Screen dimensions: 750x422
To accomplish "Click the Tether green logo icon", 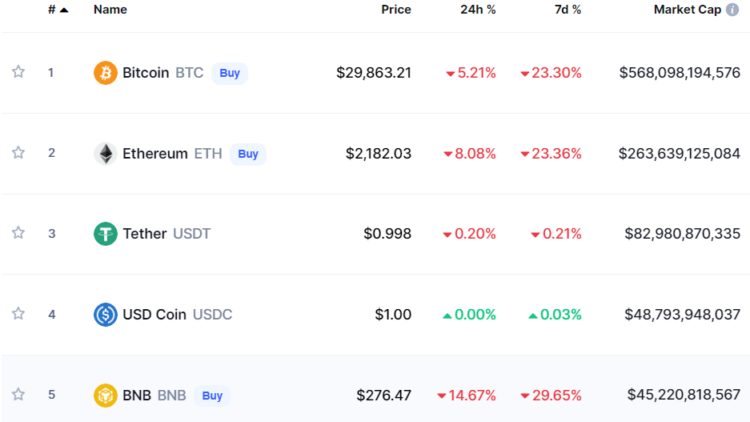I will [x=105, y=233].
